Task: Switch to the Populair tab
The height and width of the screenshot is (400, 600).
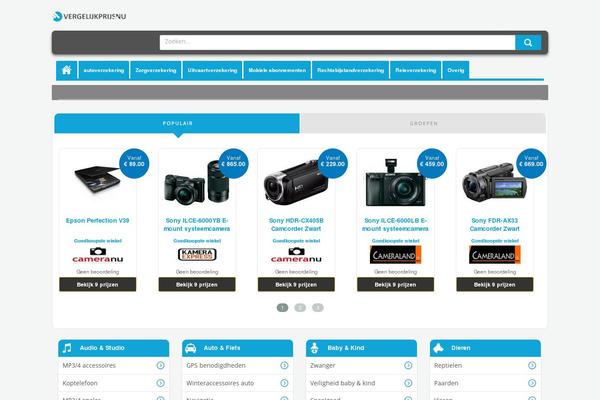Action: (177, 123)
